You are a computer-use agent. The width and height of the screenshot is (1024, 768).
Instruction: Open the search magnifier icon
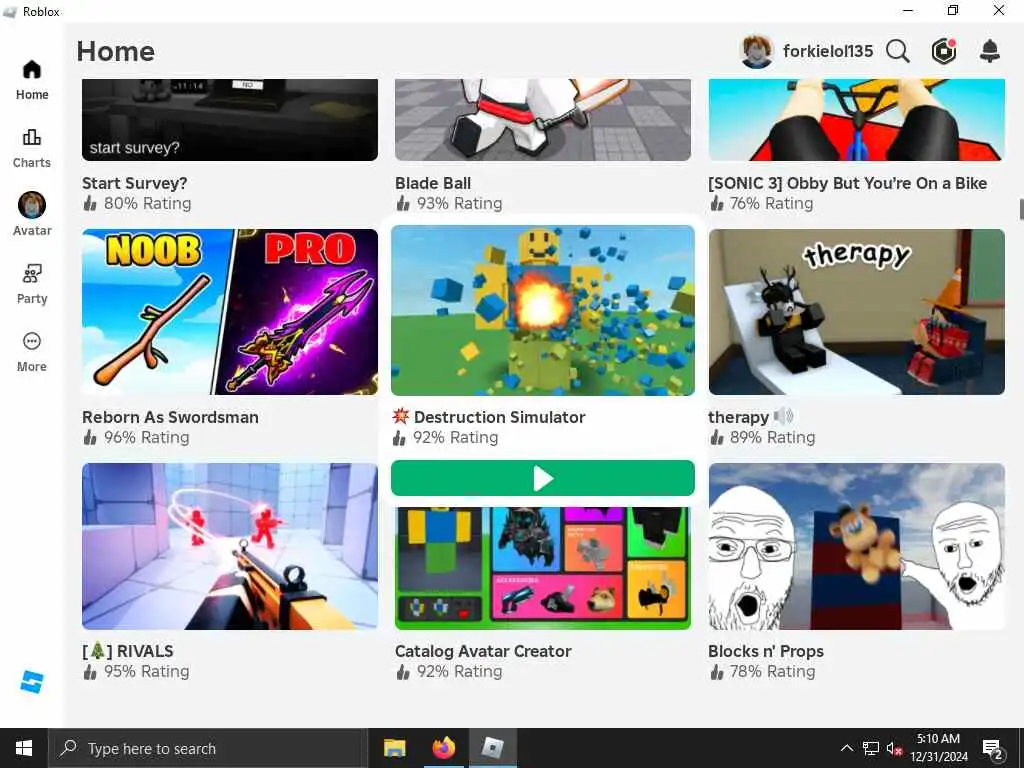click(x=898, y=51)
